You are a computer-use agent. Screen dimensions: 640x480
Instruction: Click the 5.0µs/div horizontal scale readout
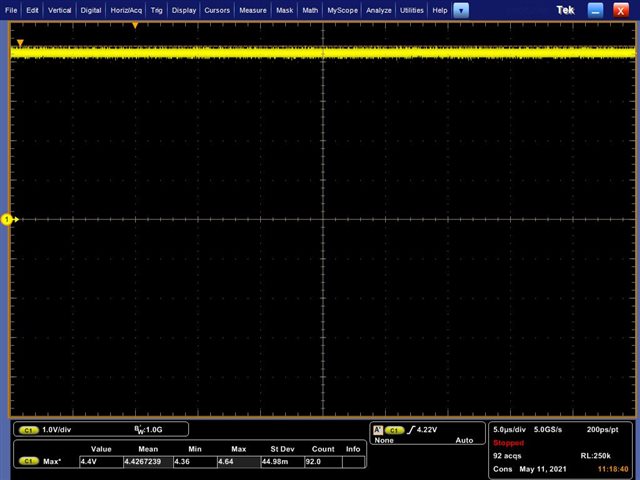[509, 430]
